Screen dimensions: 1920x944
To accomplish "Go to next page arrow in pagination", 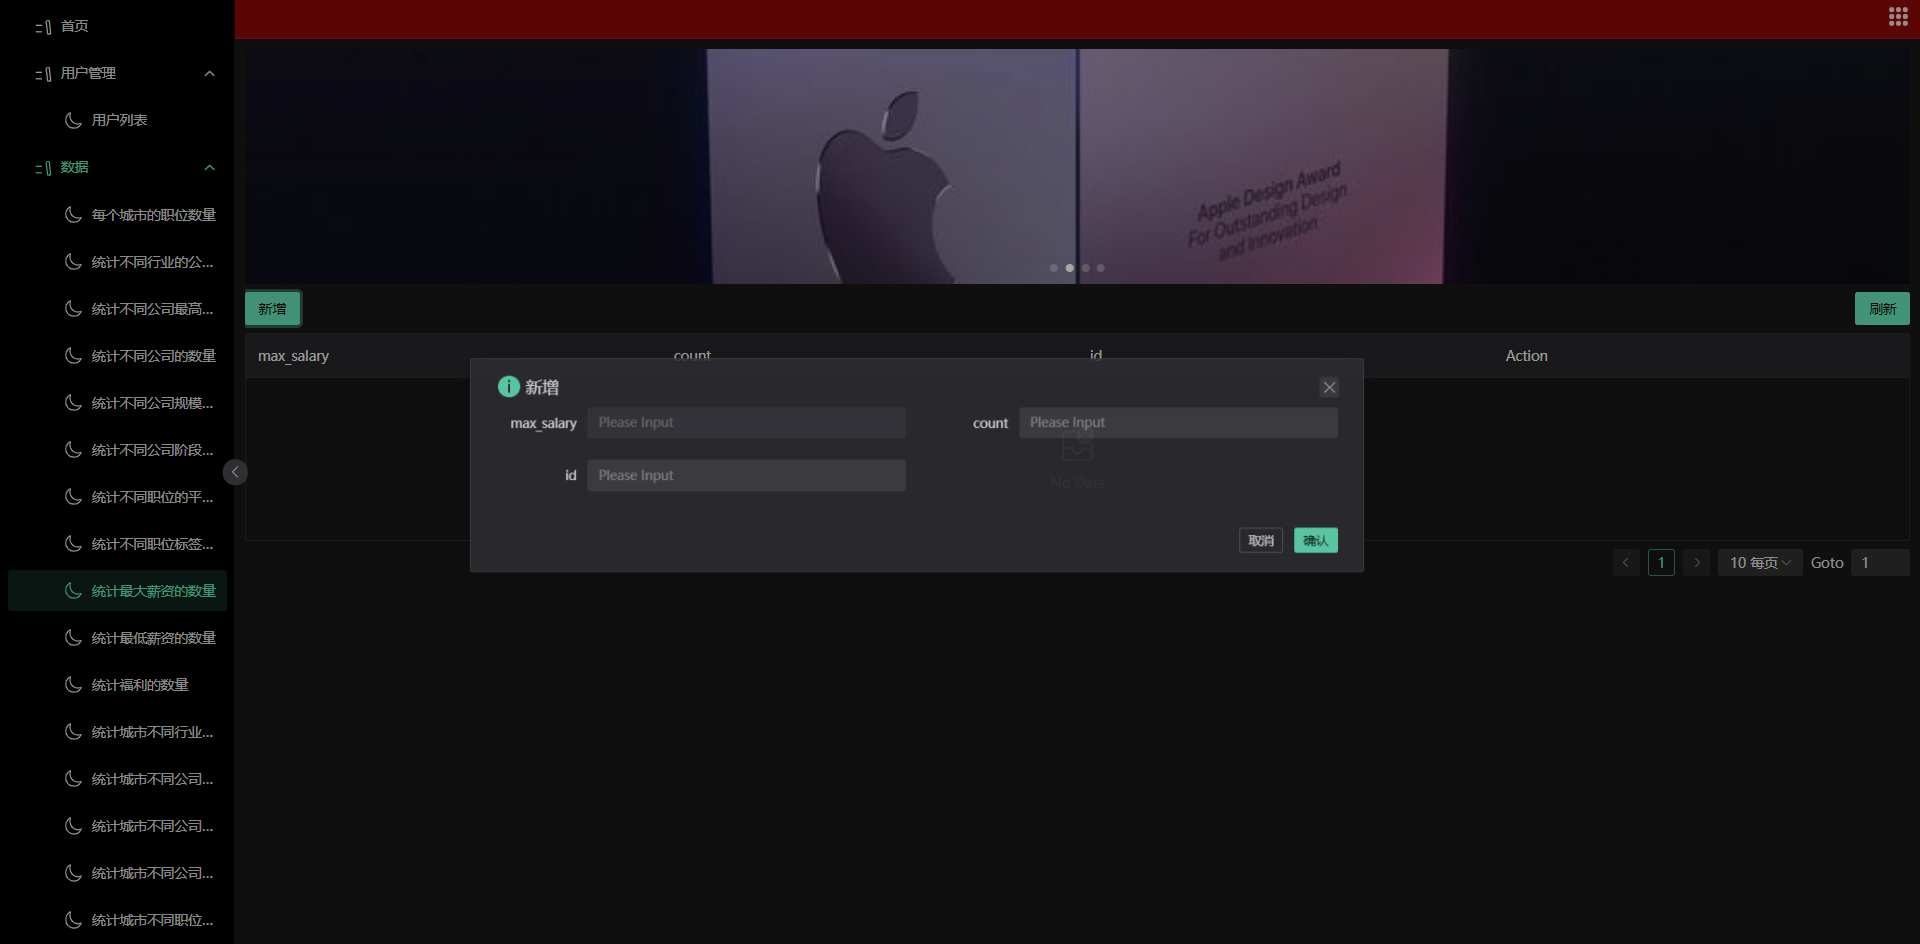I will pyautogui.click(x=1697, y=562).
